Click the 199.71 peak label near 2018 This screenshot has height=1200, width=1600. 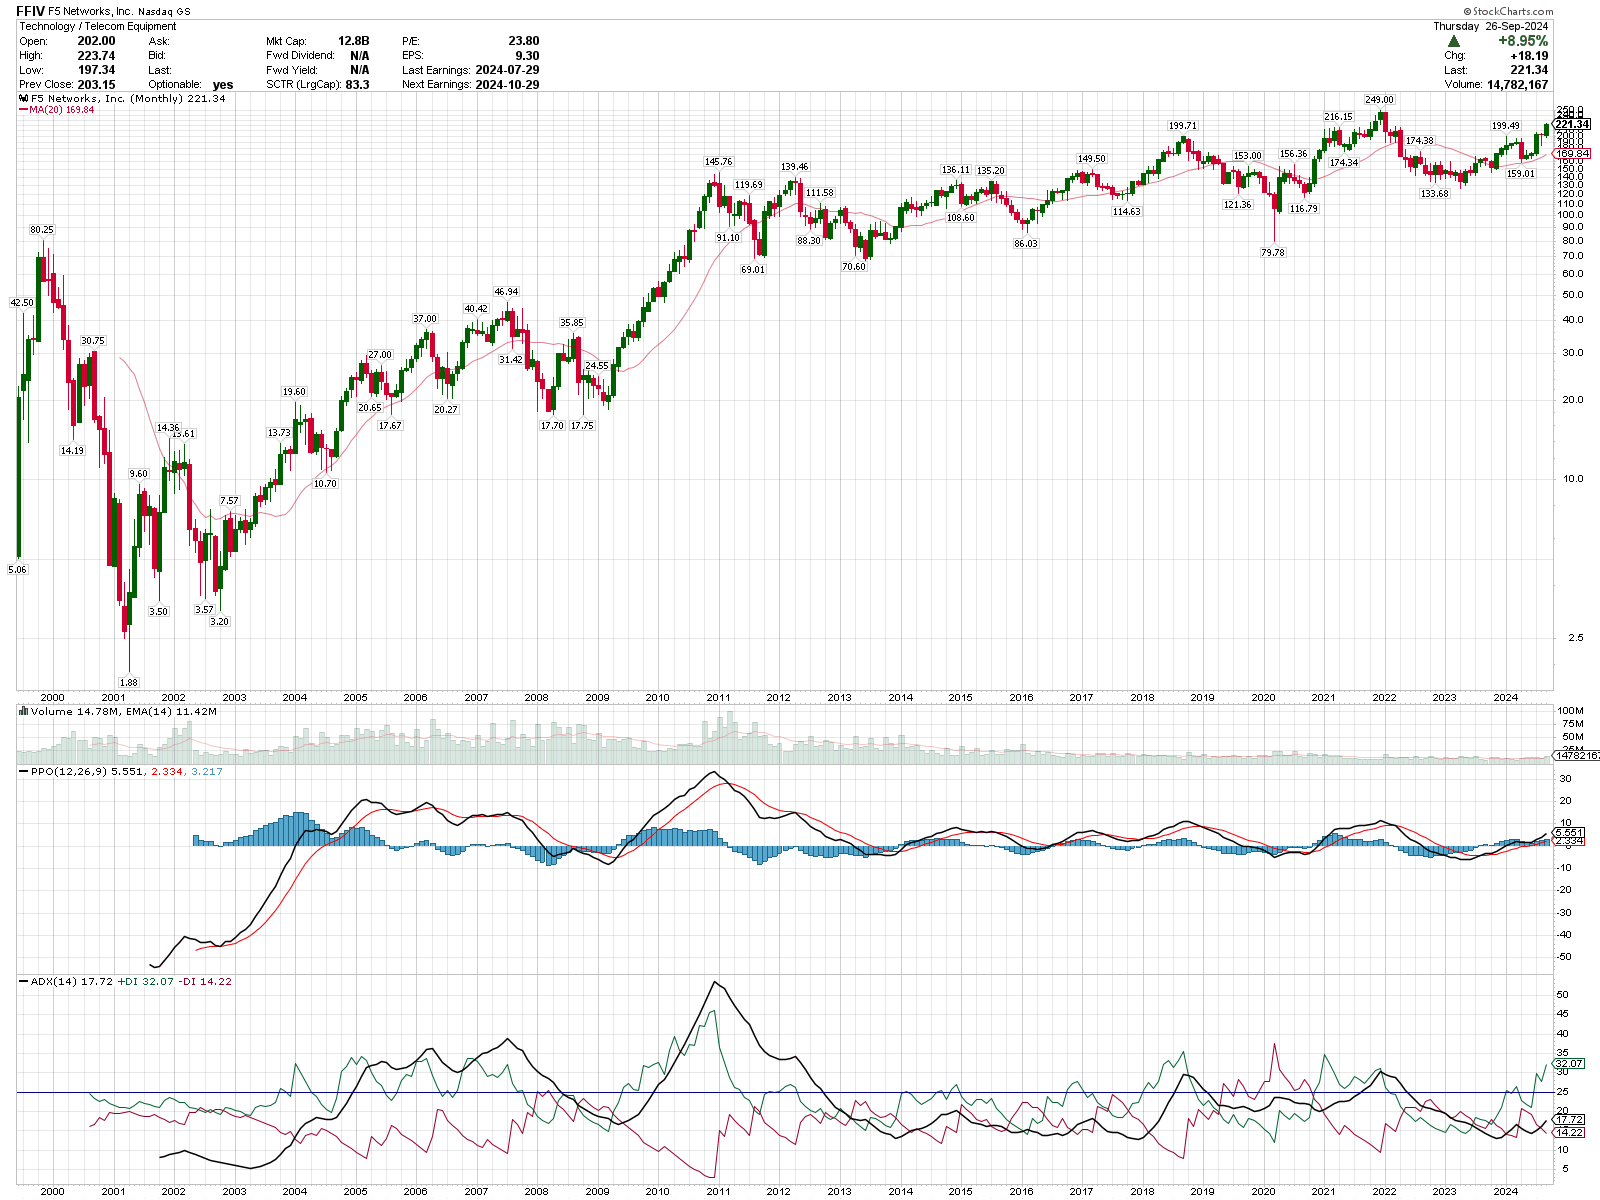pos(1182,126)
